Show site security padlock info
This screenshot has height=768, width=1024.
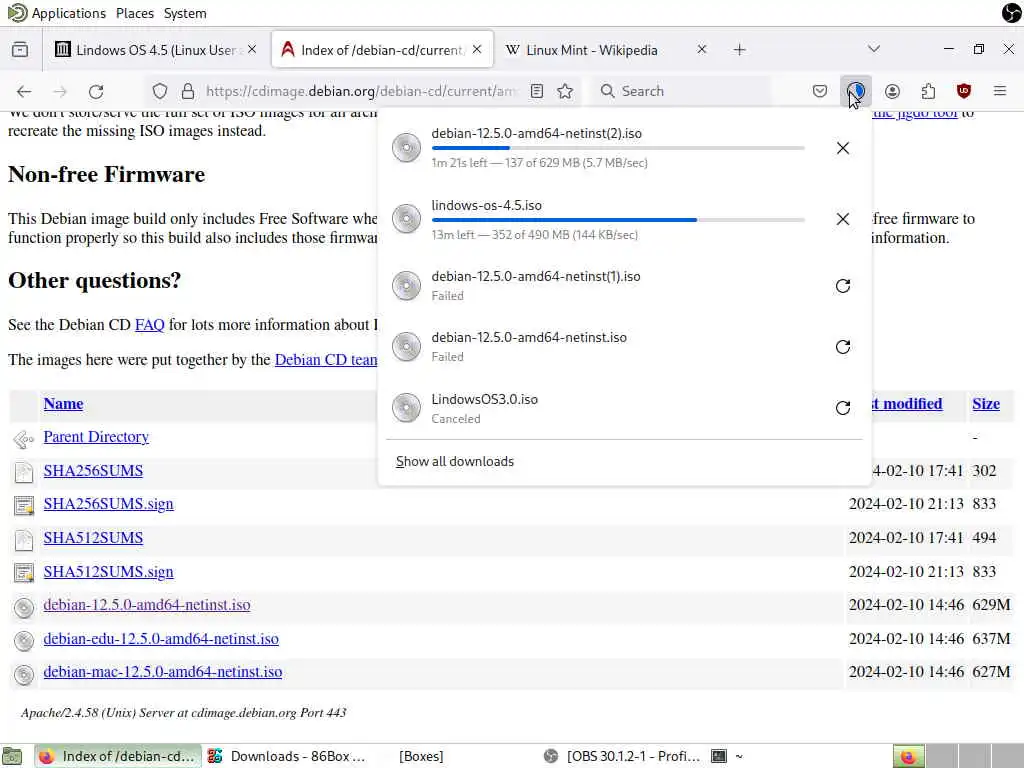point(188,91)
